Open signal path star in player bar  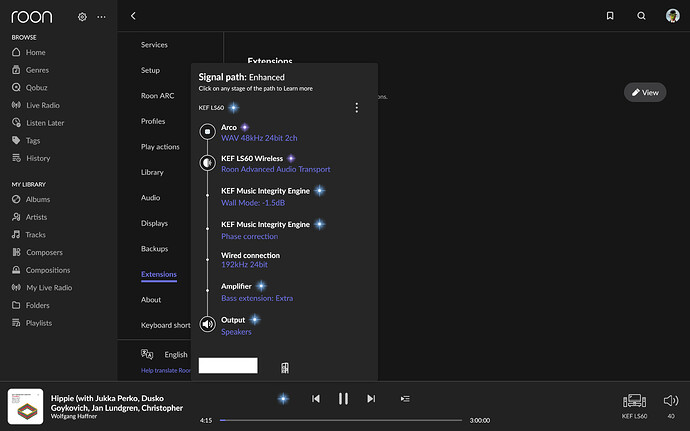pyautogui.click(x=283, y=399)
